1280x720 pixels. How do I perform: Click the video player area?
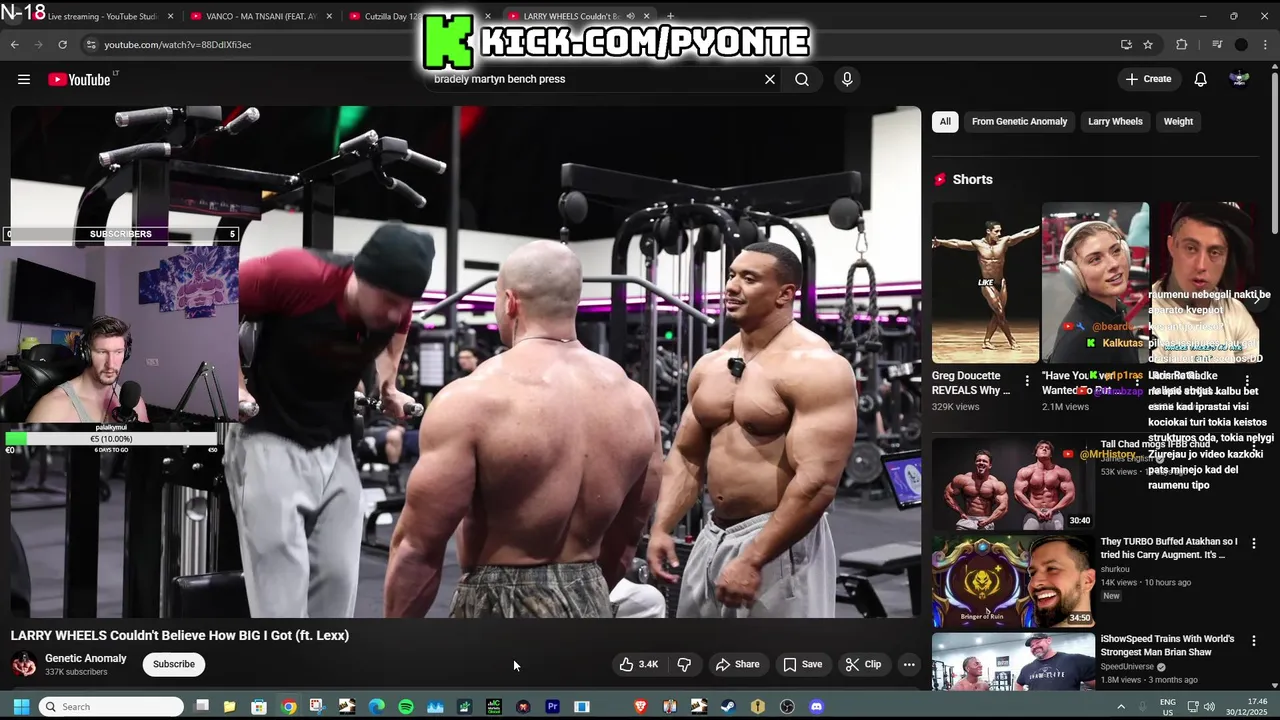[466, 362]
